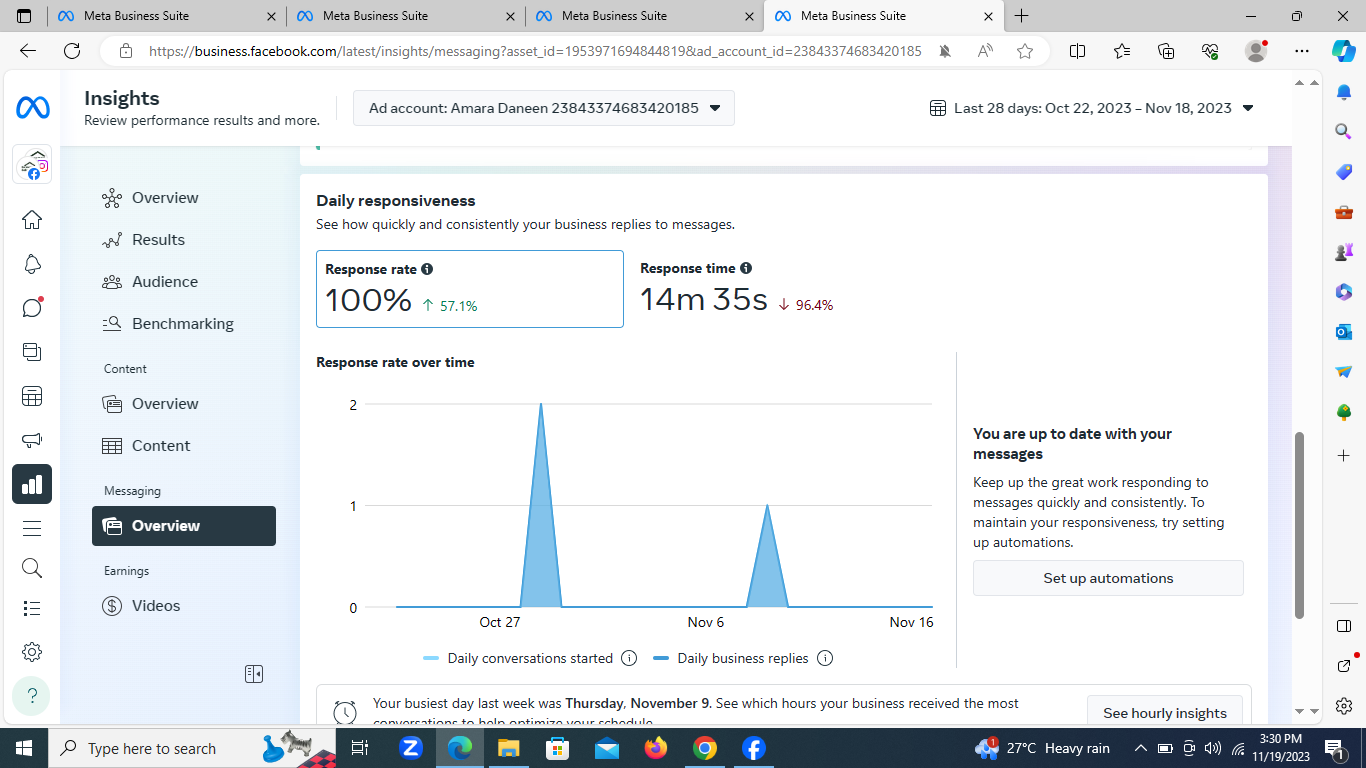Open browser Settings and more menu

point(1301,51)
